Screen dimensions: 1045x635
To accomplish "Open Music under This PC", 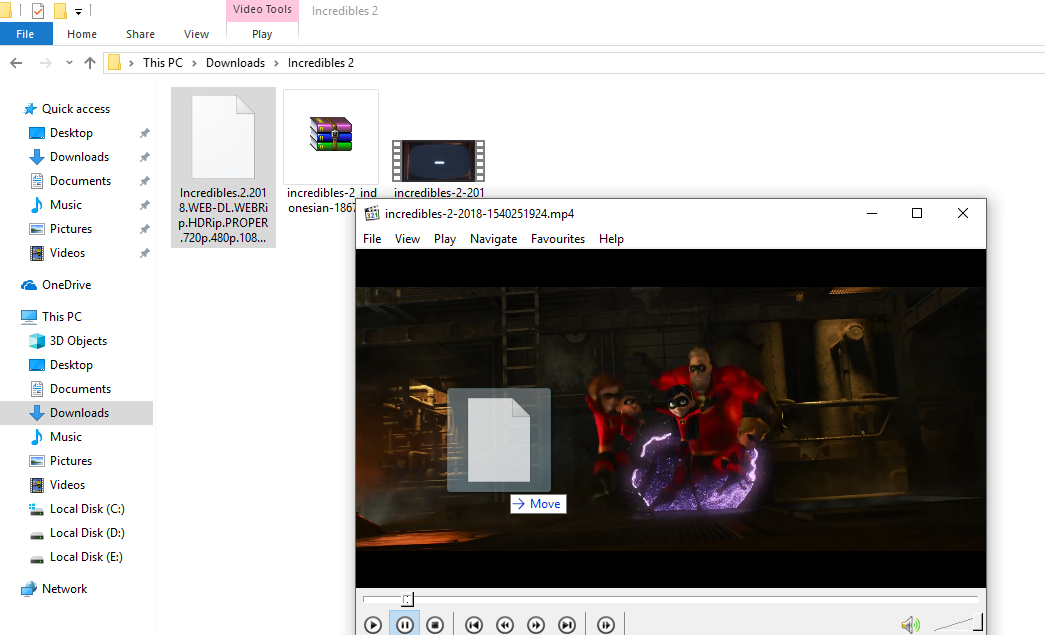I will pos(66,436).
